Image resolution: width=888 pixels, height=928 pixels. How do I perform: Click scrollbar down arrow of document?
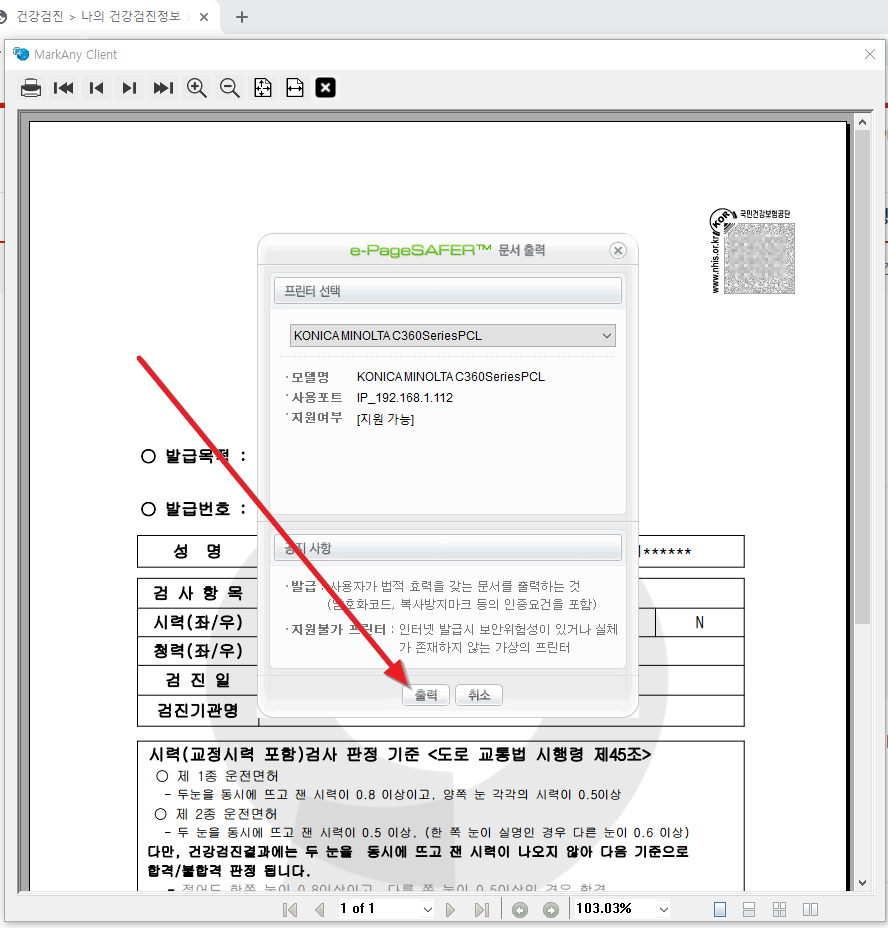[x=863, y=883]
